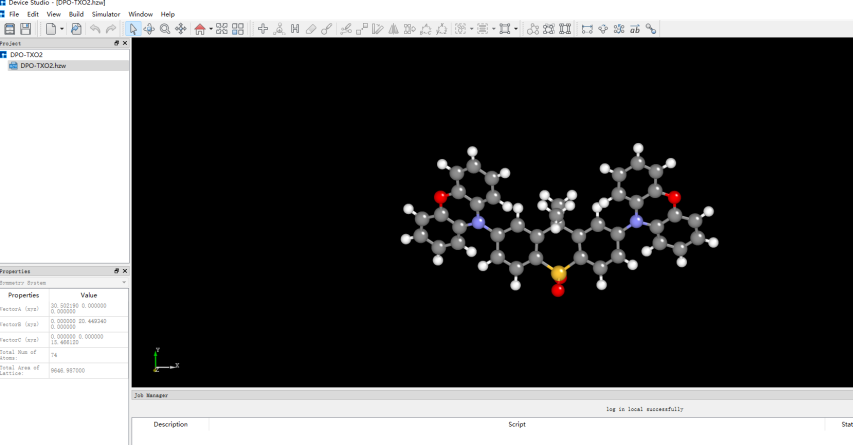Click the dashed molecule selection icon
Image resolution: width=853 pixels, height=445 pixels.
click(460, 29)
